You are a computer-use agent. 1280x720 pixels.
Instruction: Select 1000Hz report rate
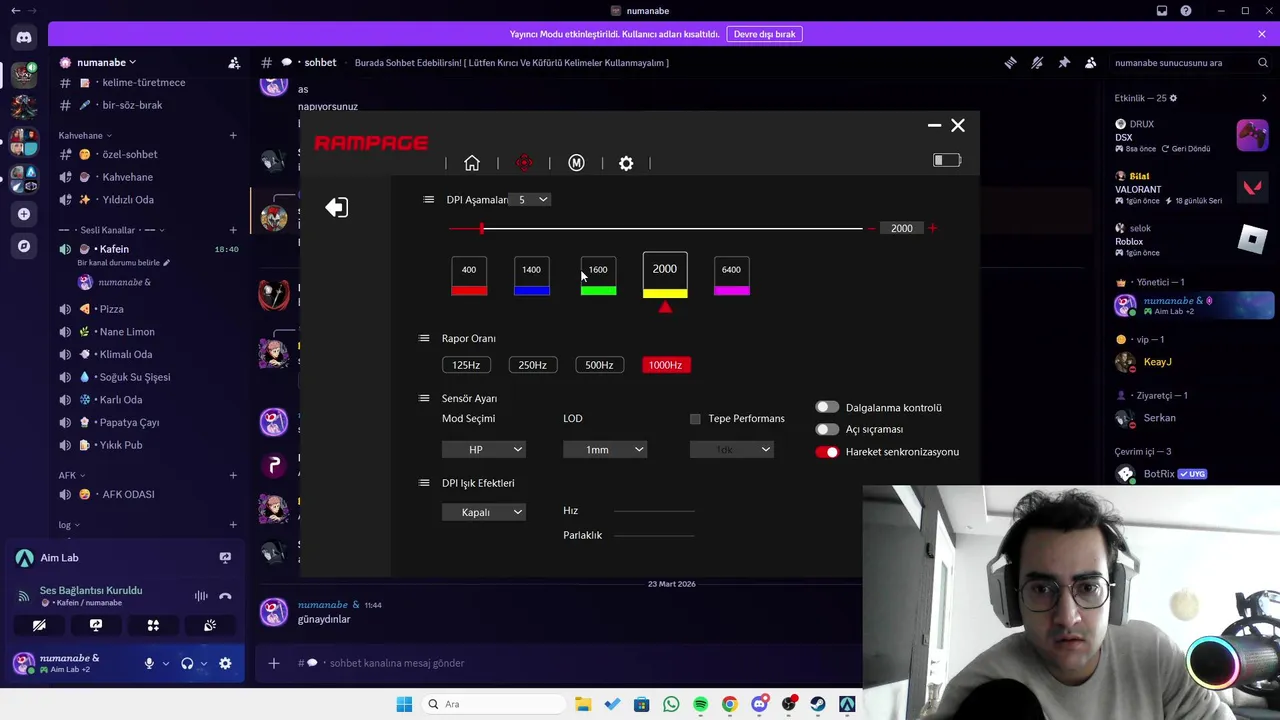point(665,365)
